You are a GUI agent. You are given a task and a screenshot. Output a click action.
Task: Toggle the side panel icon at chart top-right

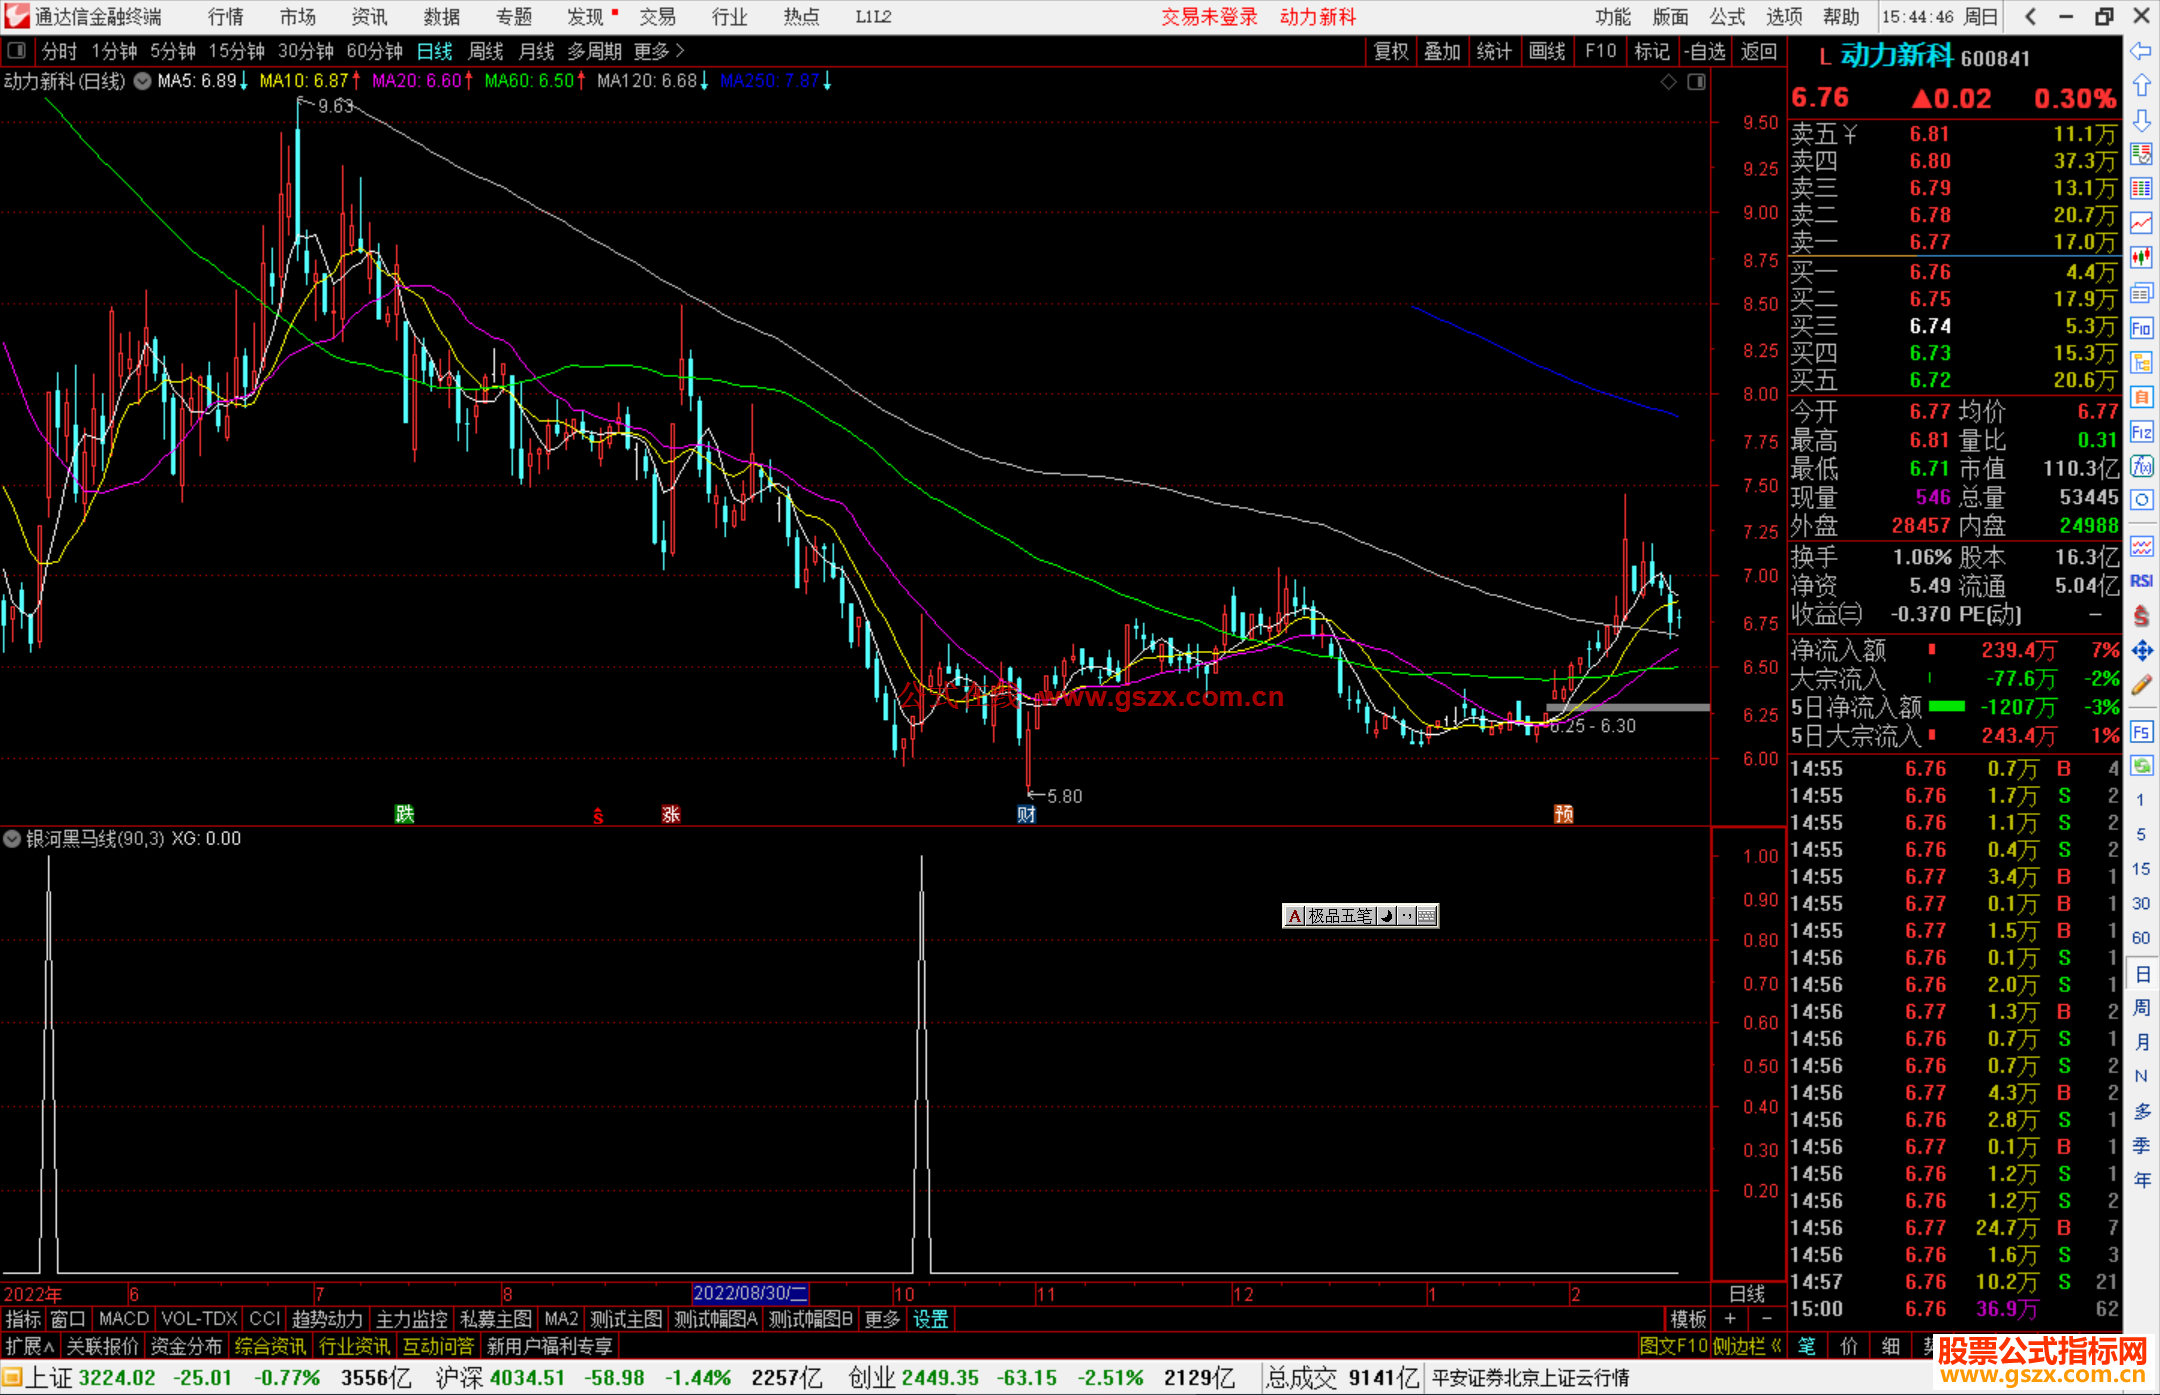1696,82
